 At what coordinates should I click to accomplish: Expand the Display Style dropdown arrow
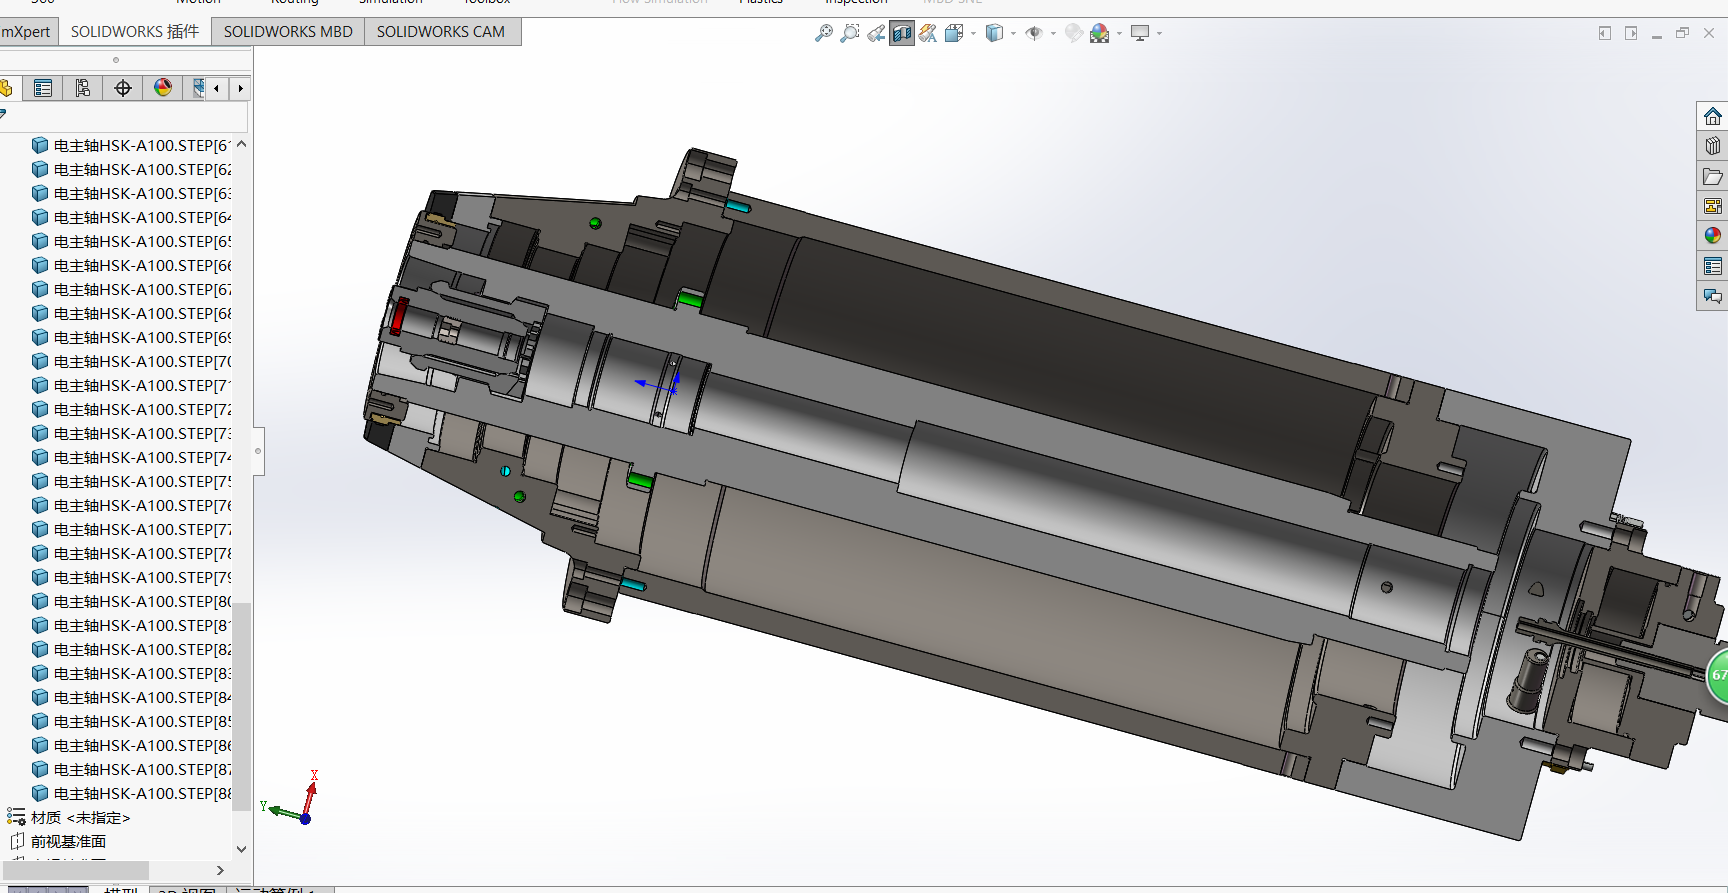[x=1013, y=33]
